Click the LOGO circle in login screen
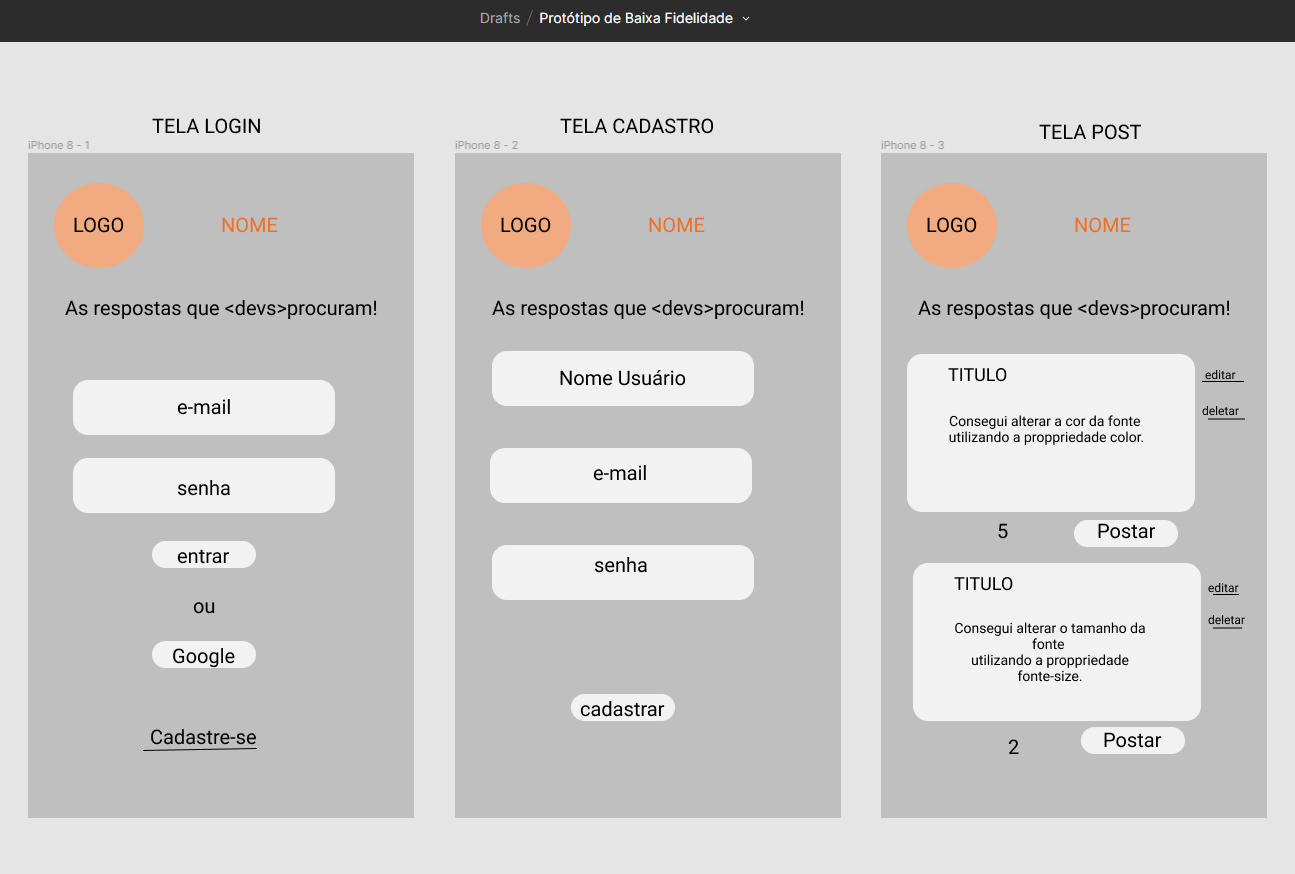 pos(99,226)
